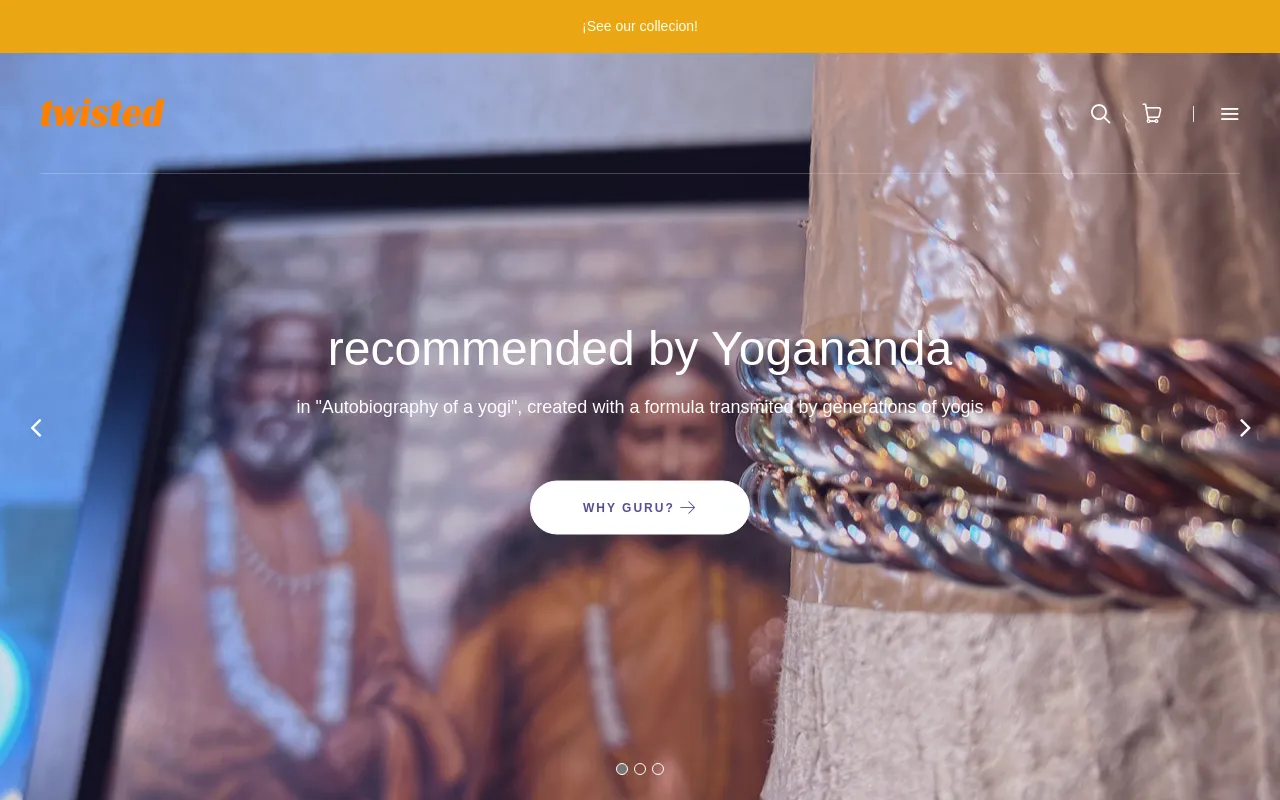This screenshot has width=1280, height=800.
Task: Select the second slide indicator dot
Action: (640, 769)
